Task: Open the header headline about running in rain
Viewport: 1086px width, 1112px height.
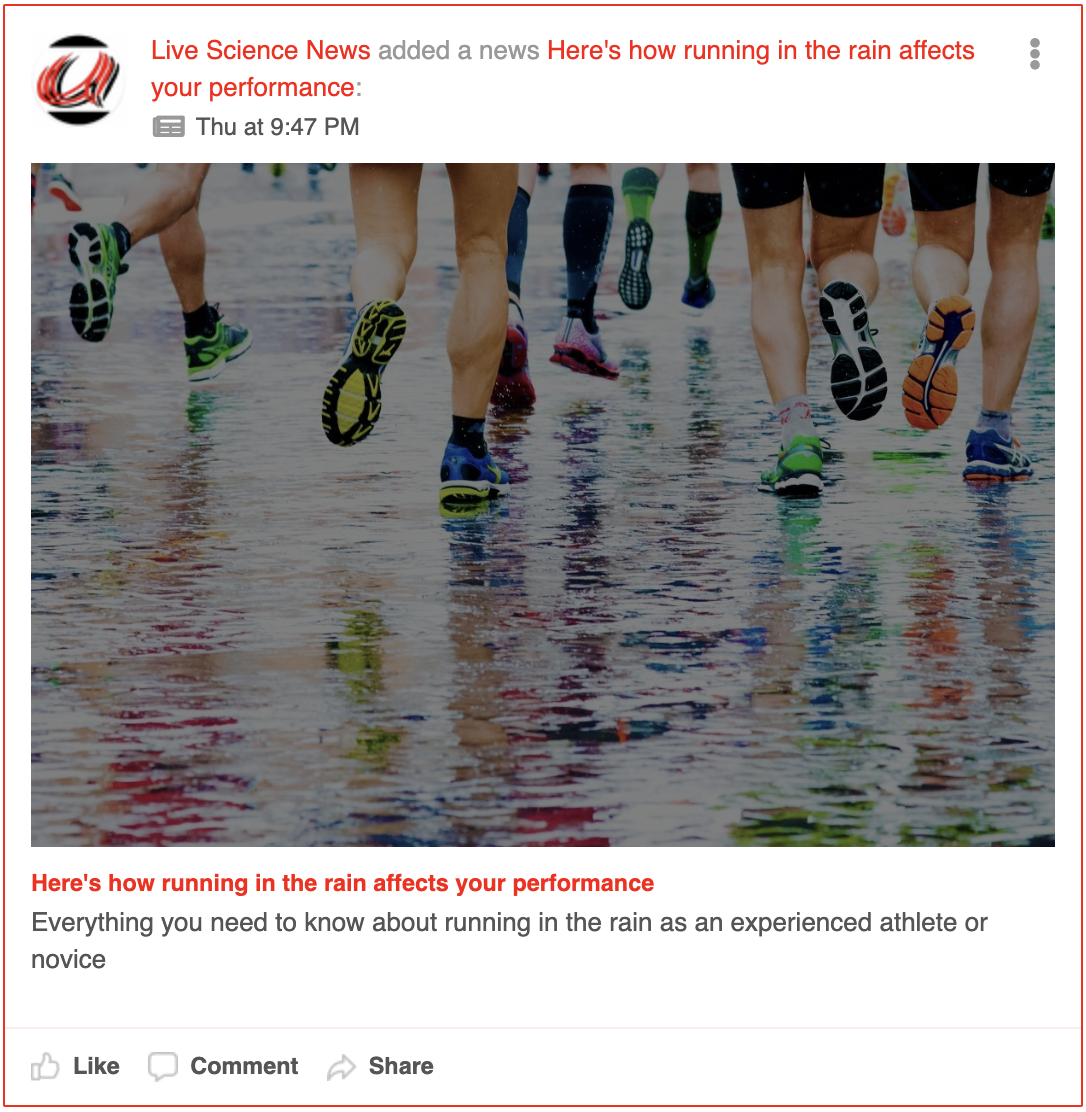Action: tap(563, 69)
